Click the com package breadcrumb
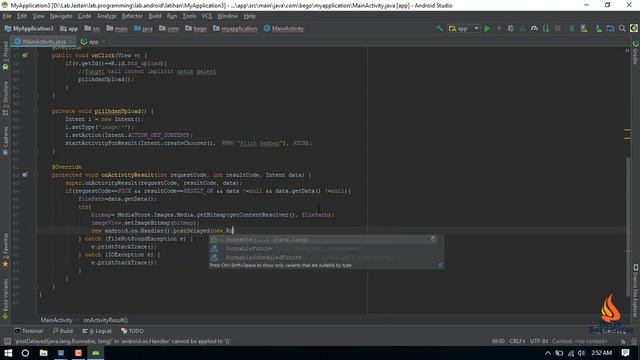640x360 pixels. pyautogui.click(x=169, y=29)
